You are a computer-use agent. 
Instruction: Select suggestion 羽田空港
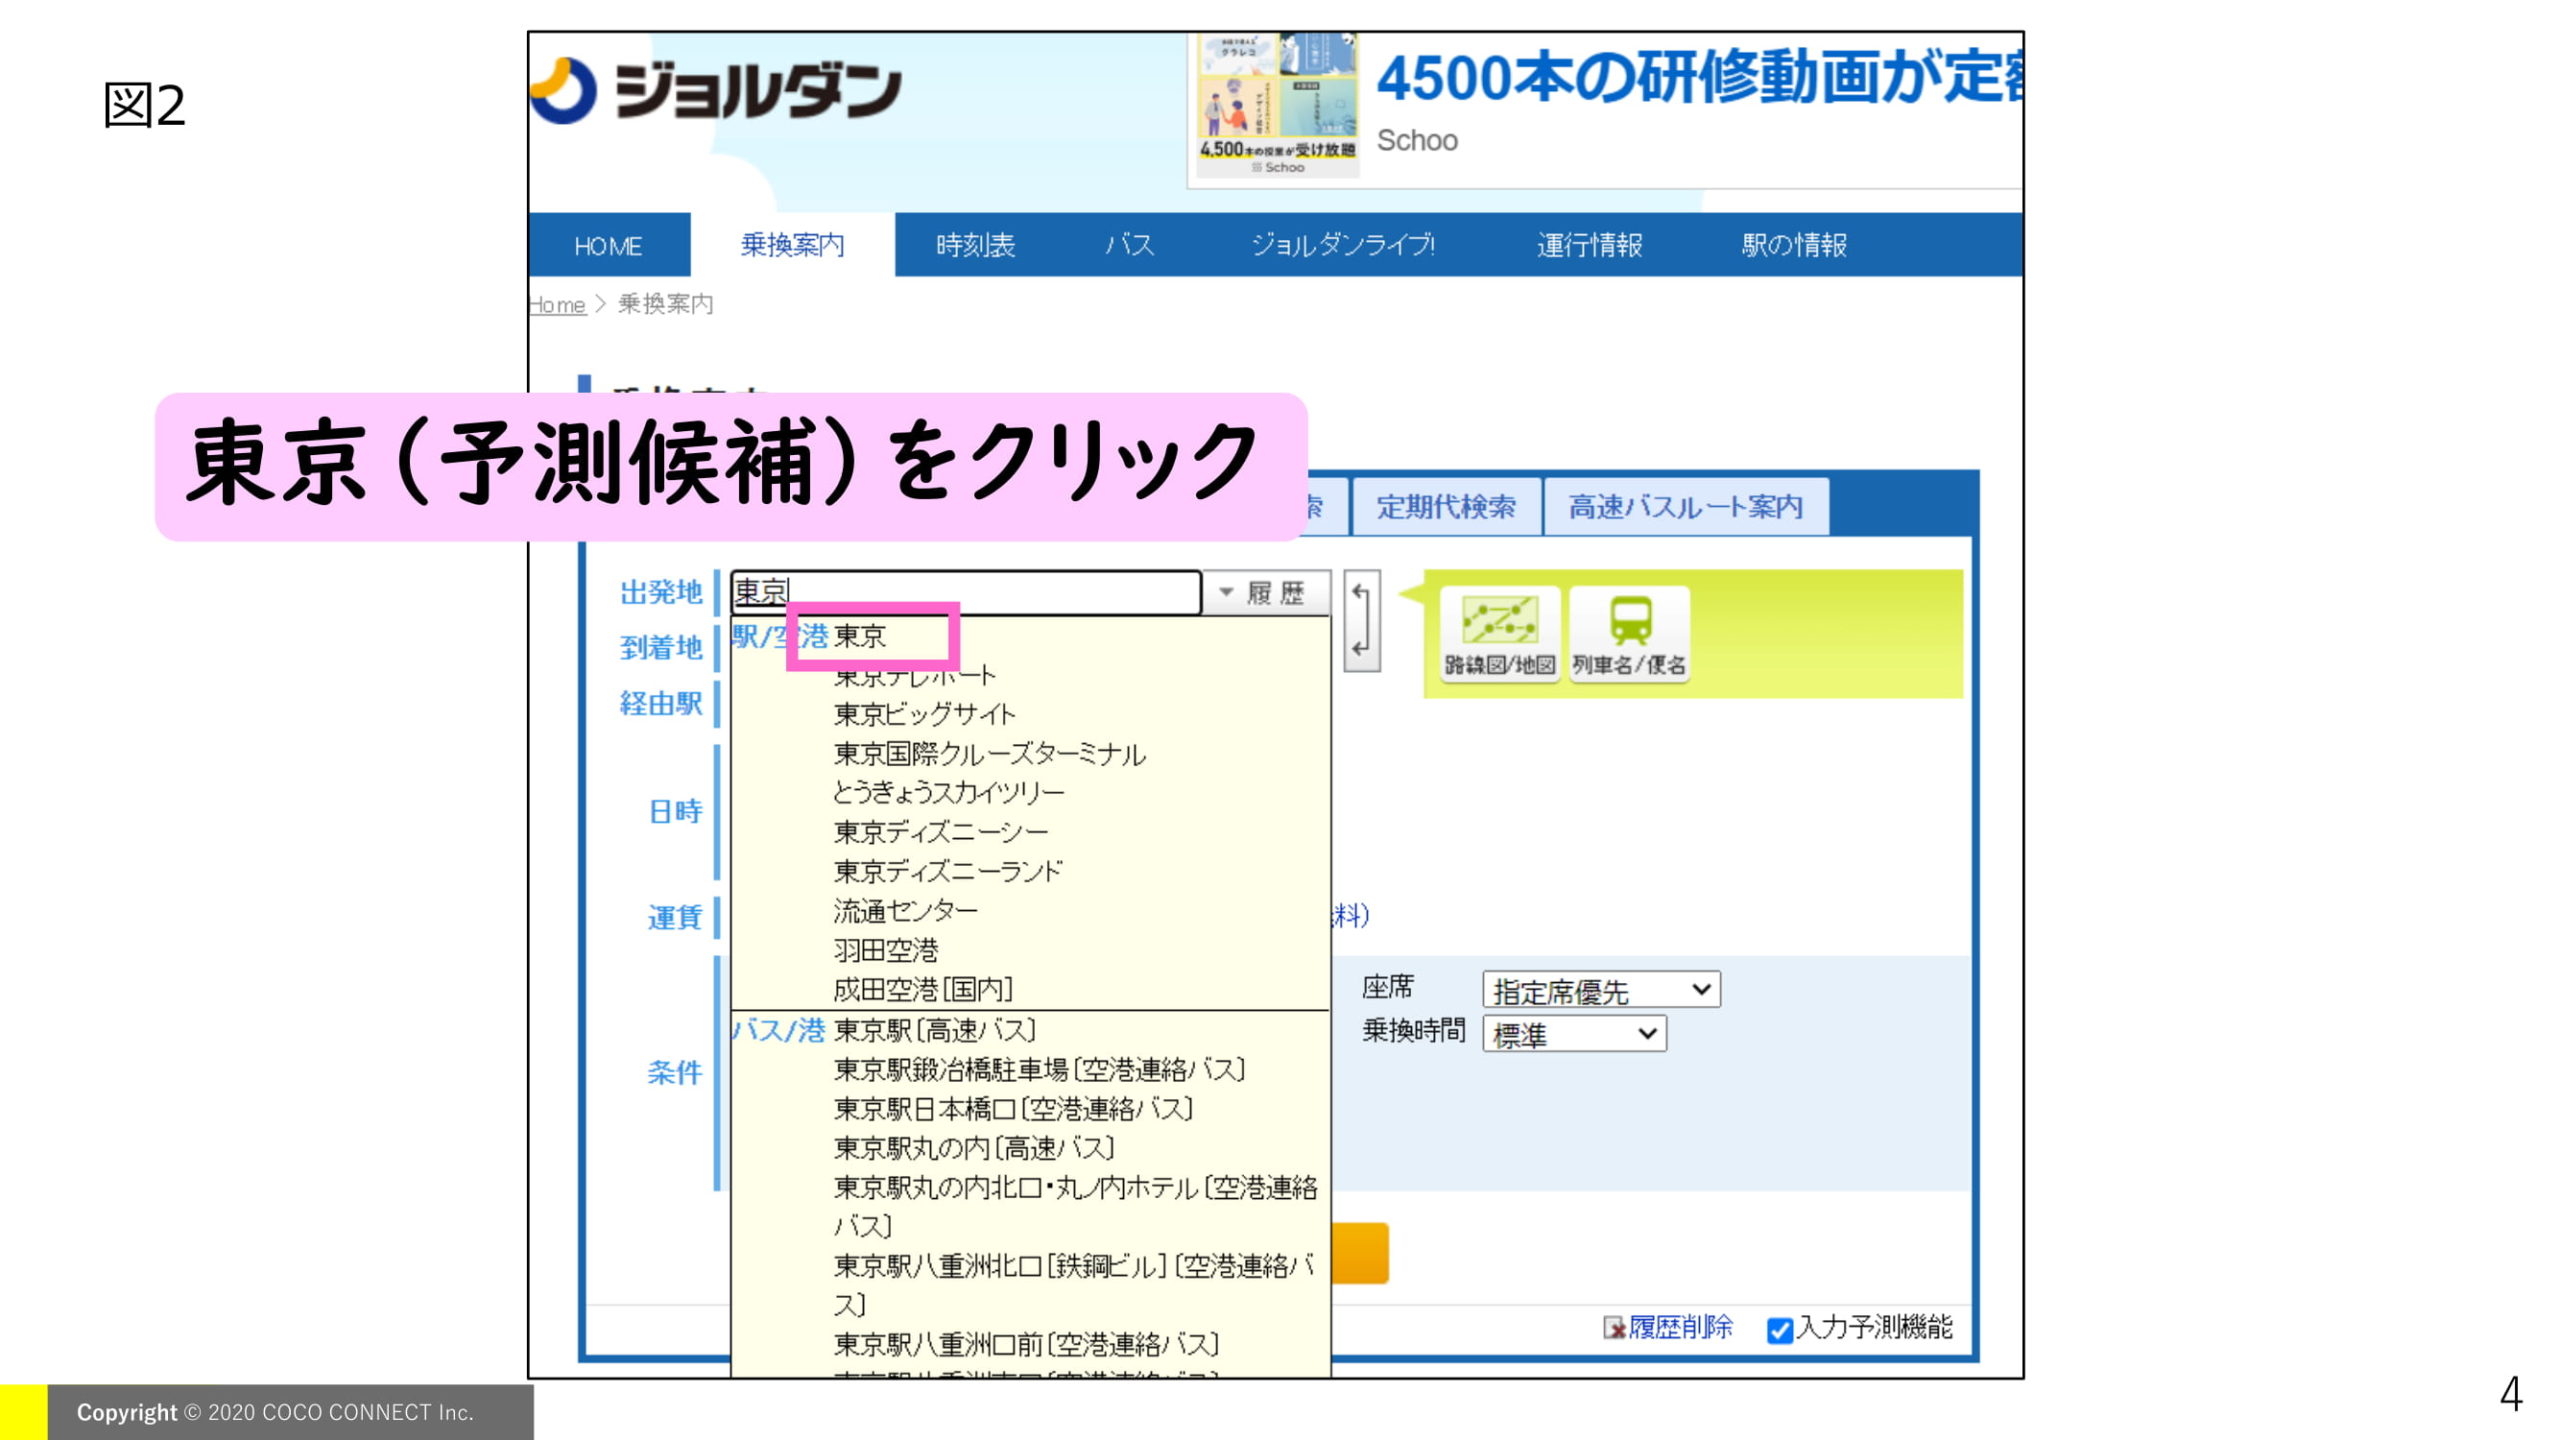(x=886, y=950)
